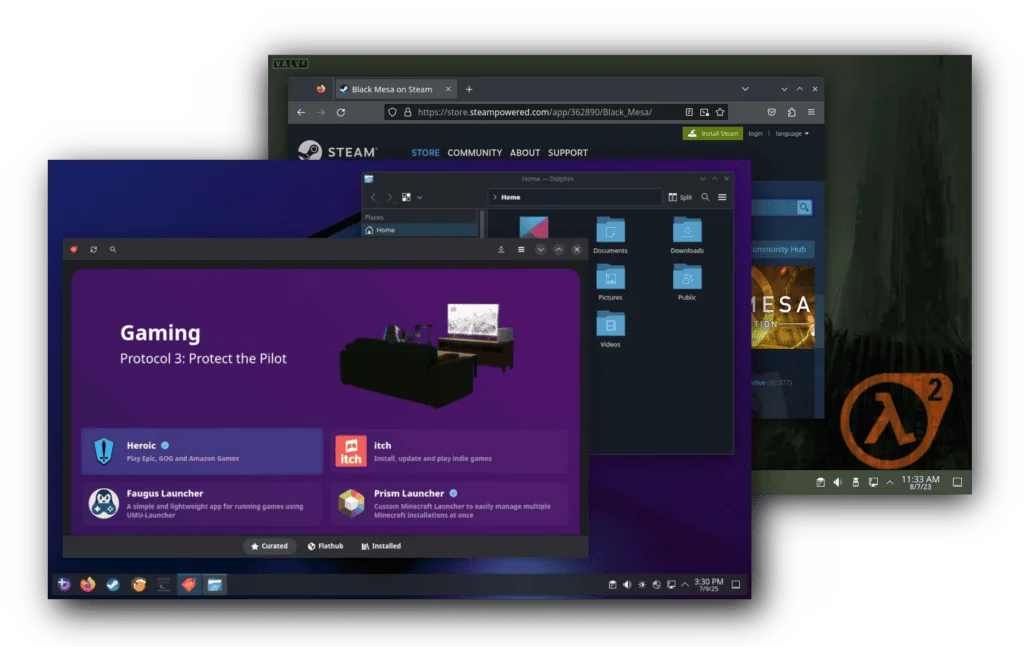Click the login link on the Steam page
The width and height of the screenshot is (1024, 647).
point(755,133)
